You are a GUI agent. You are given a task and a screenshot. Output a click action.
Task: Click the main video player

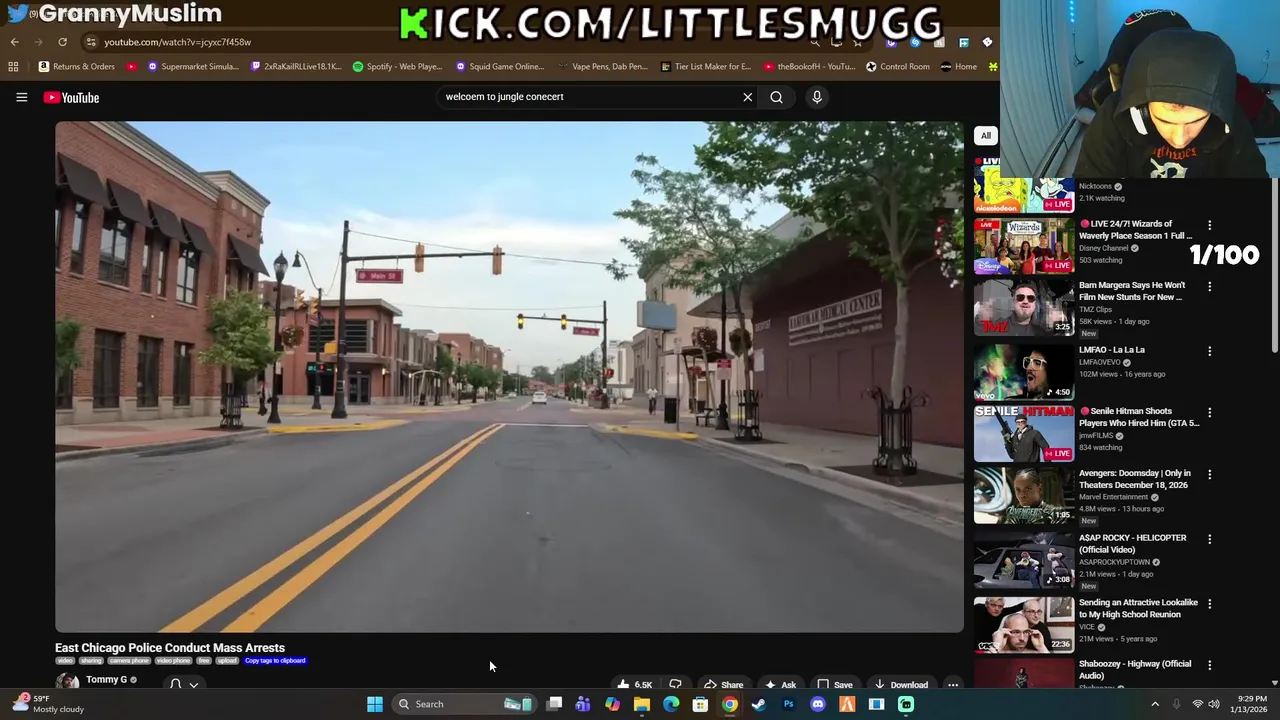[x=509, y=377]
